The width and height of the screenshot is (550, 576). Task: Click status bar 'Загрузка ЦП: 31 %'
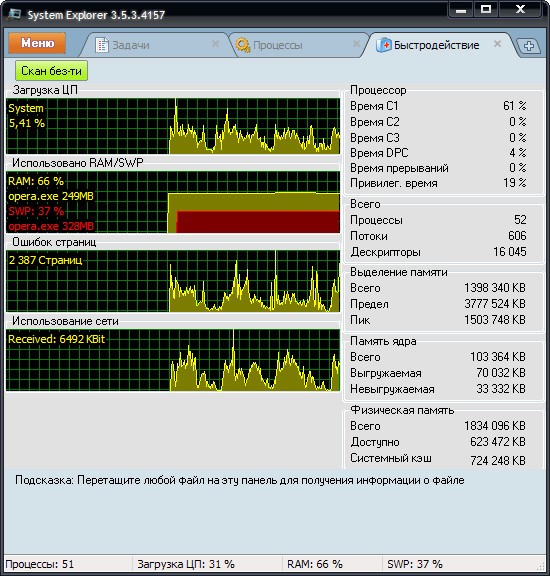[x=186, y=564]
